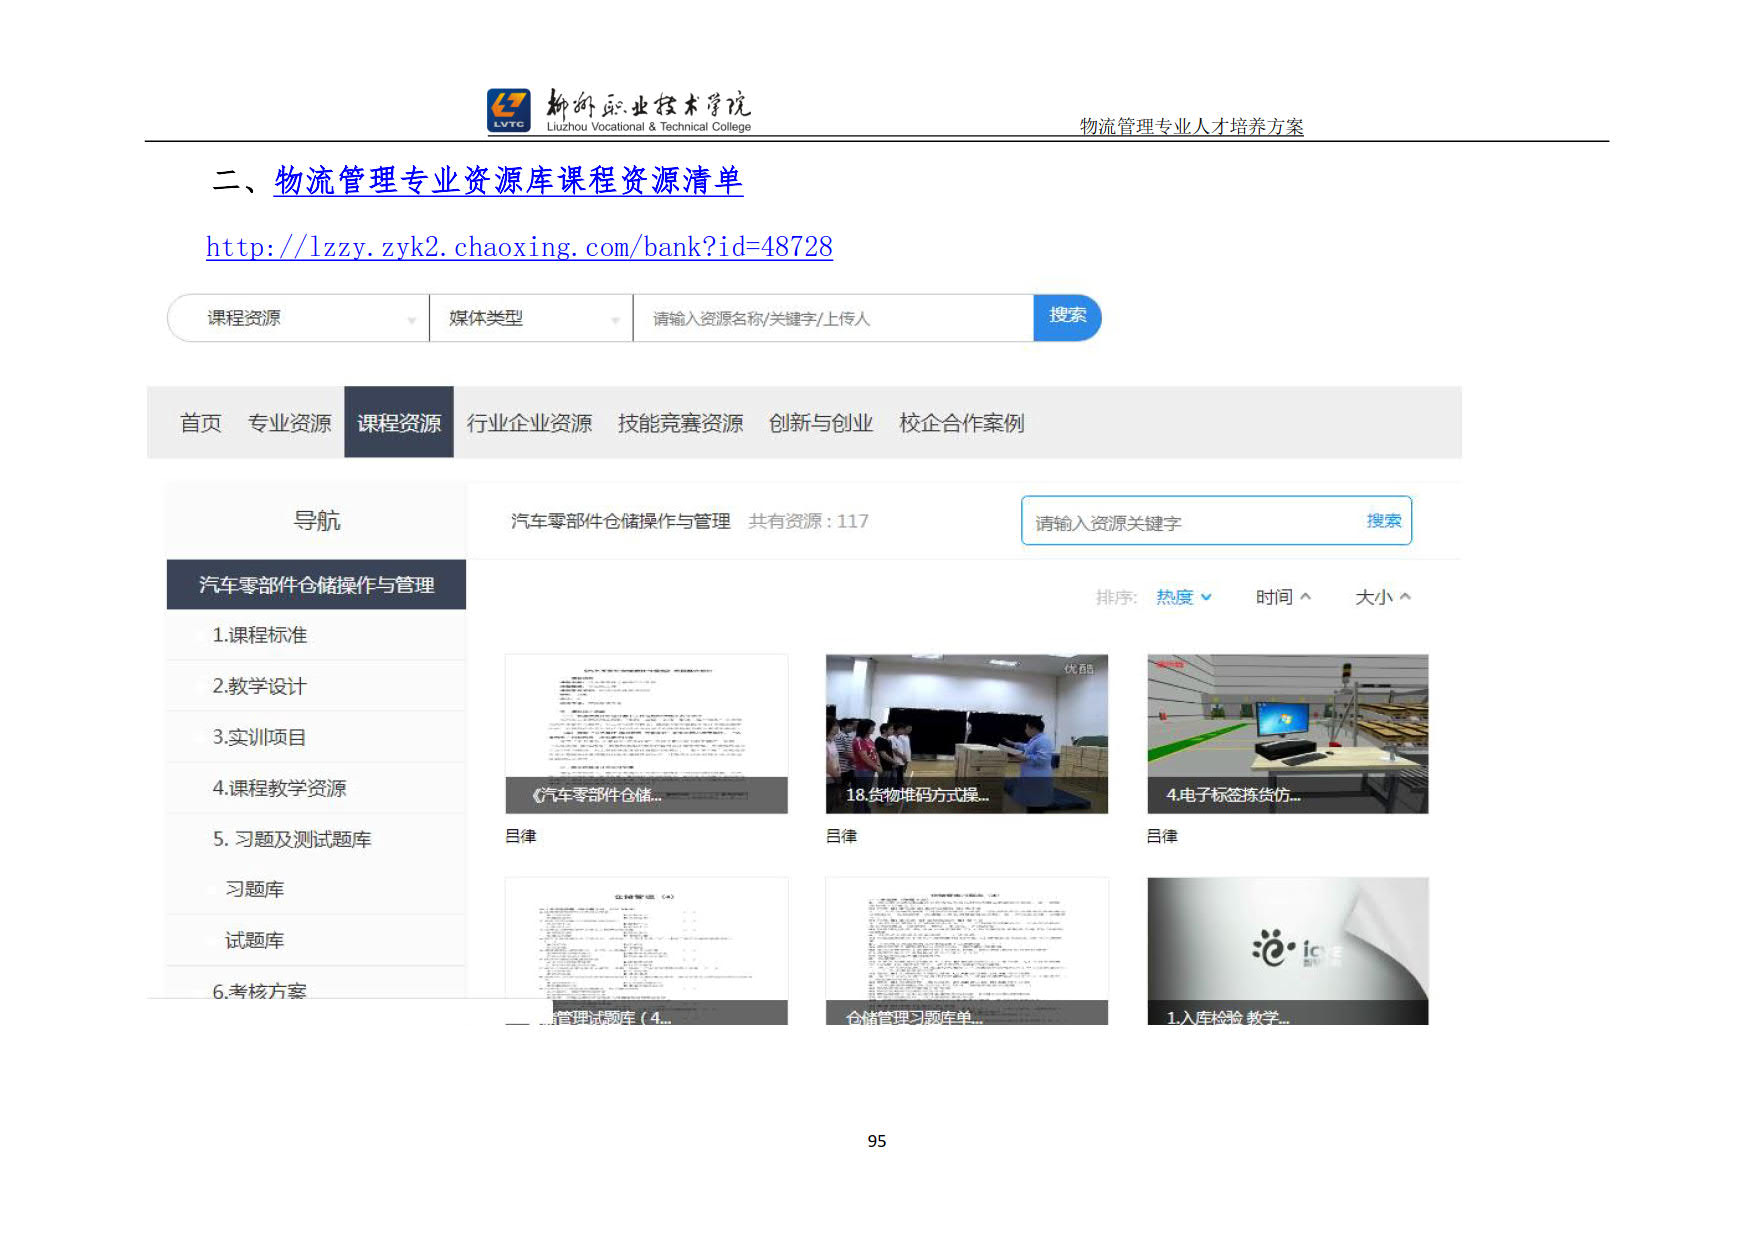Open 3.实训项目 in navigation list

coord(259,737)
